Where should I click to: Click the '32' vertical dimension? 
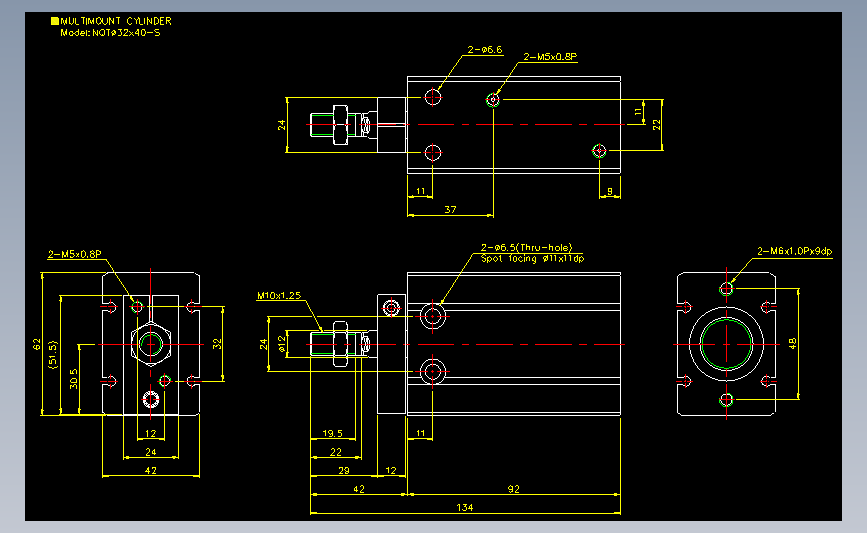(217, 344)
